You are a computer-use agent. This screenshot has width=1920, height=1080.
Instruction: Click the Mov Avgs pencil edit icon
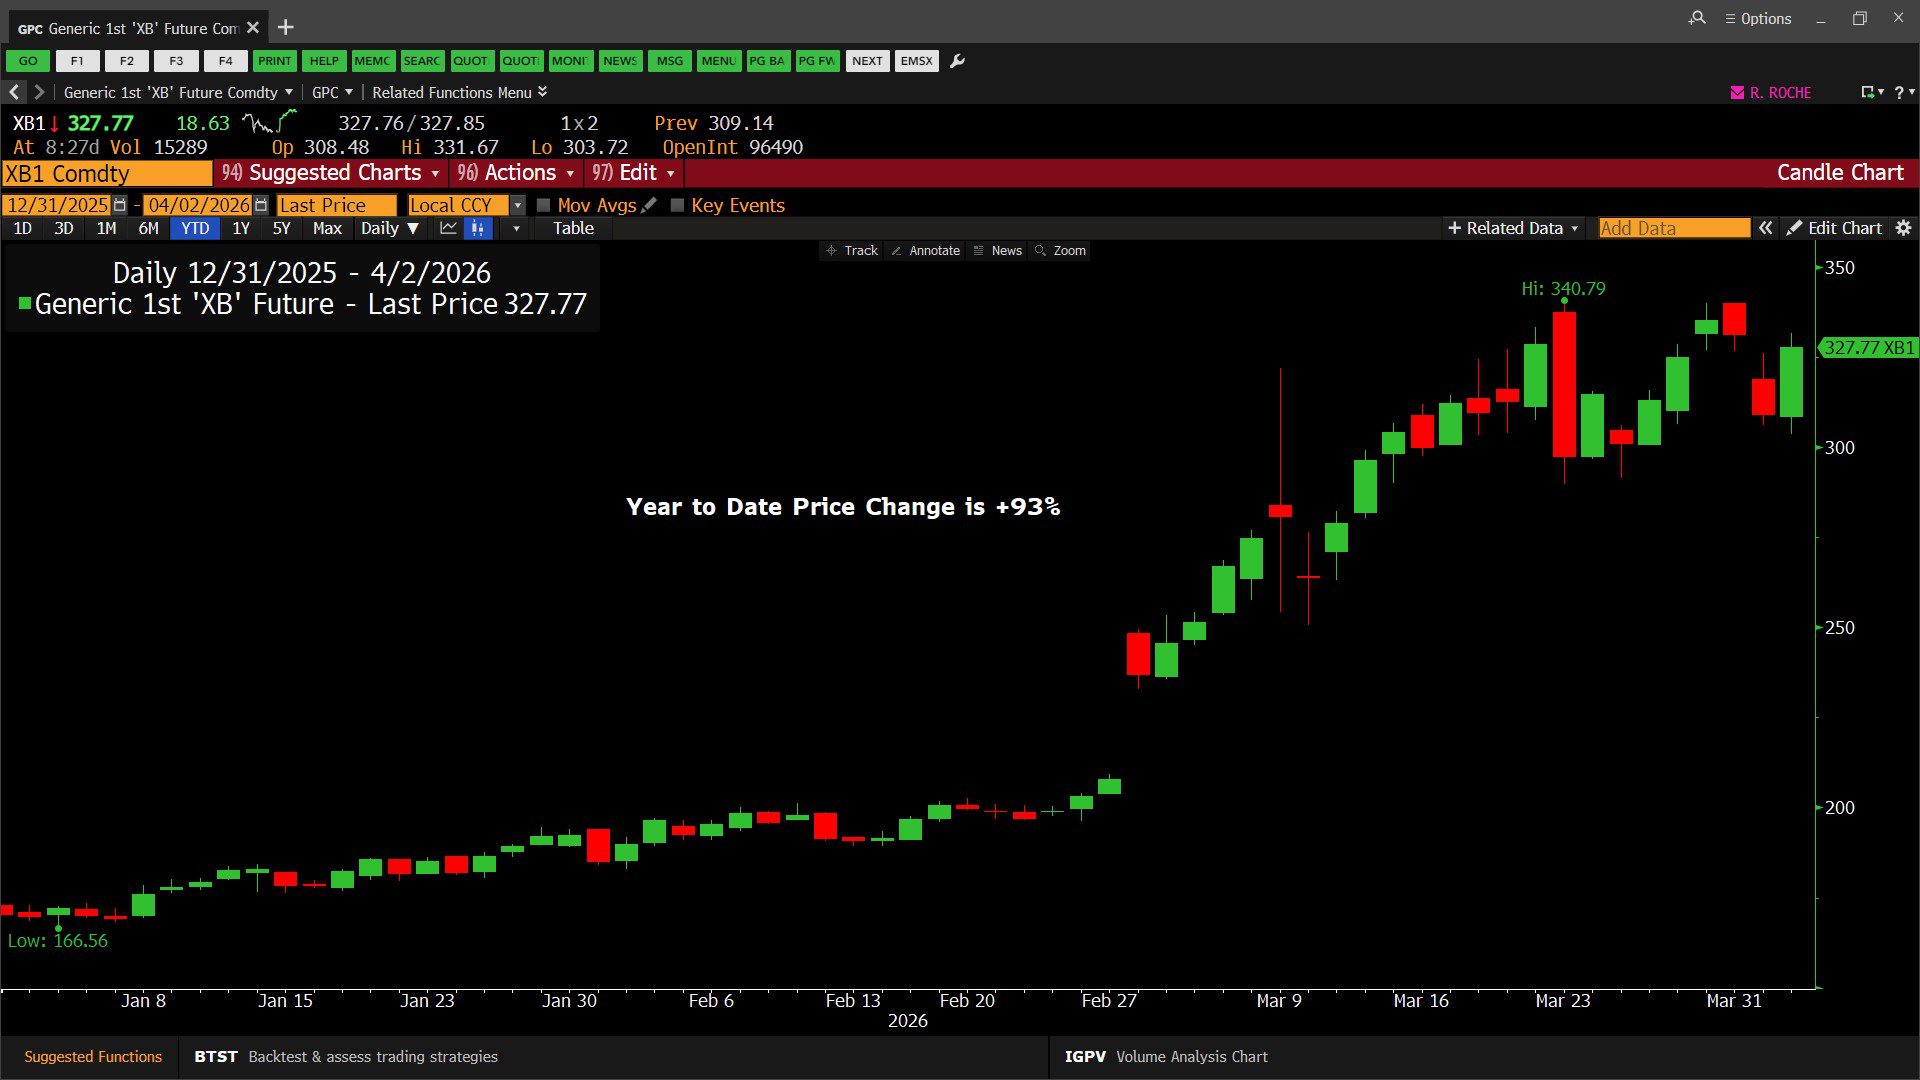point(650,205)
